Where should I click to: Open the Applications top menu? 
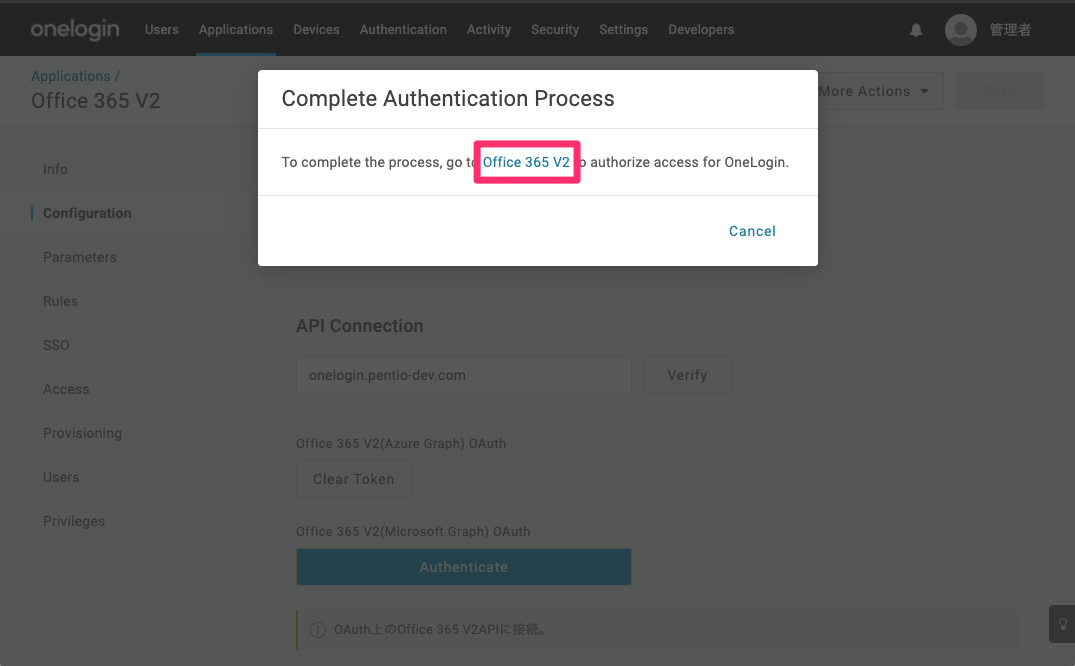click(236, 29)
